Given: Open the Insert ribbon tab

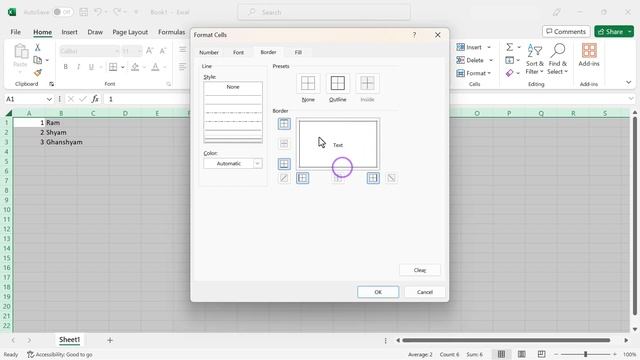Looking at the screenshot, I should (x=69, y=32).
